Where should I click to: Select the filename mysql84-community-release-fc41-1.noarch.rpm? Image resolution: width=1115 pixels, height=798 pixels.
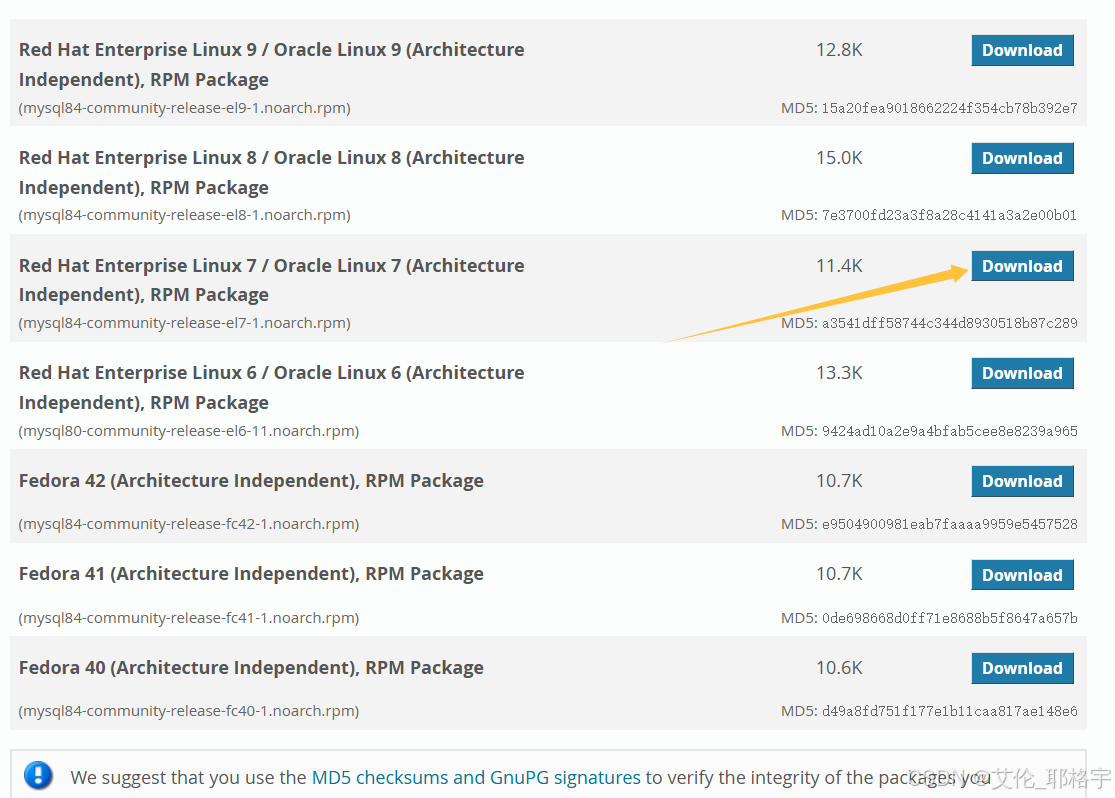pyautogui.click(x=188, y=618)
